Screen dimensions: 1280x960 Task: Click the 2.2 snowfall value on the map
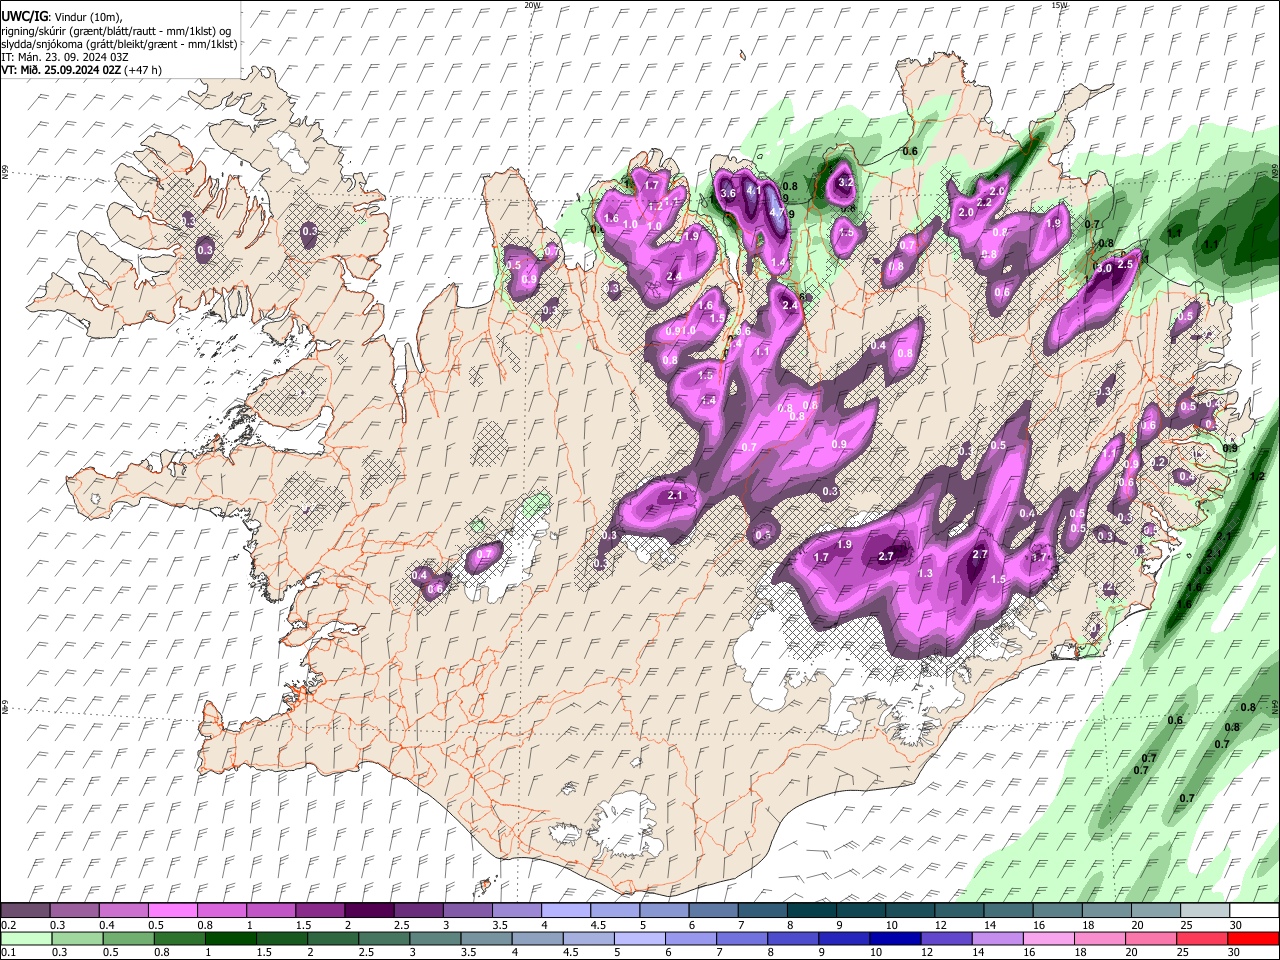pos(984,203)
